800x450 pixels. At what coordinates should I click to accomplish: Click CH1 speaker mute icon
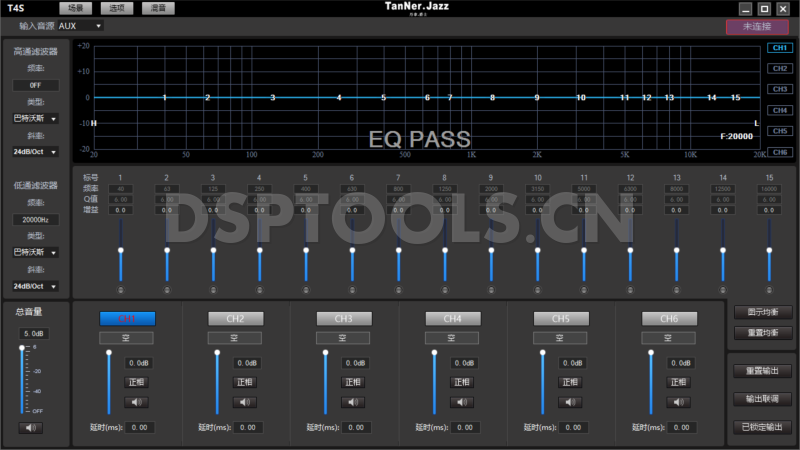click(x=136, y=402)
